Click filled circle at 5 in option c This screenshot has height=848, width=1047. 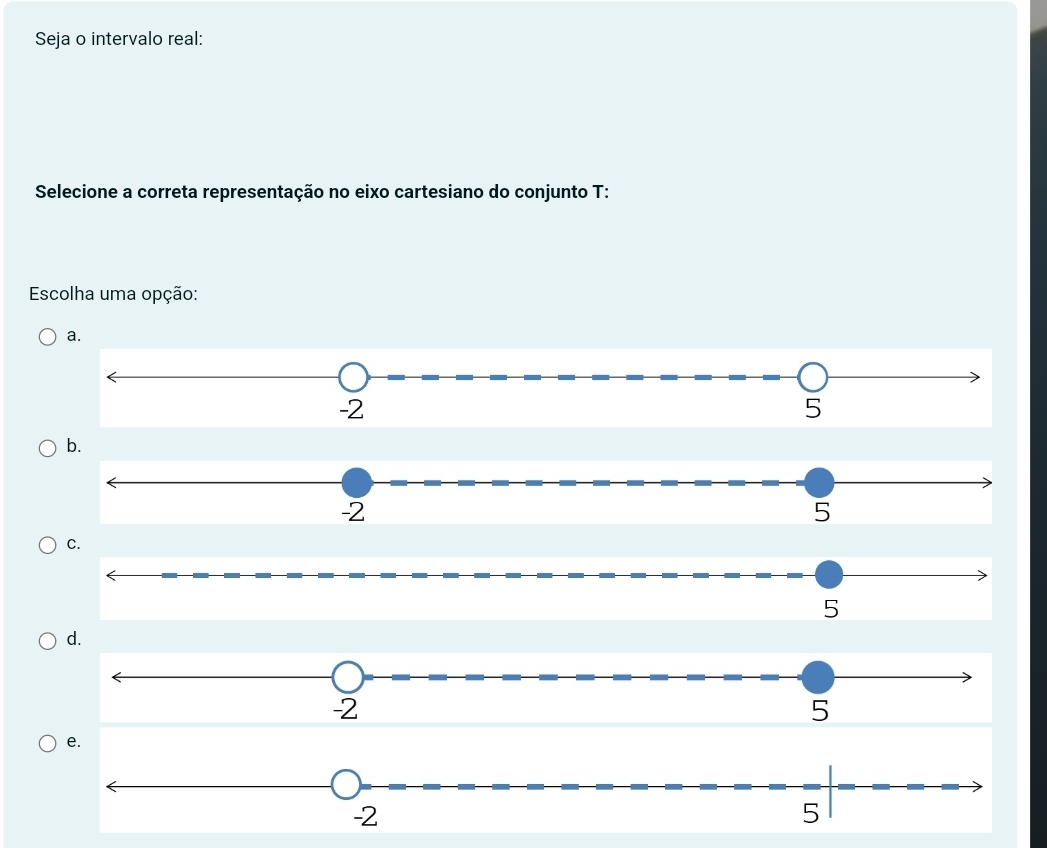pos(829,575)
